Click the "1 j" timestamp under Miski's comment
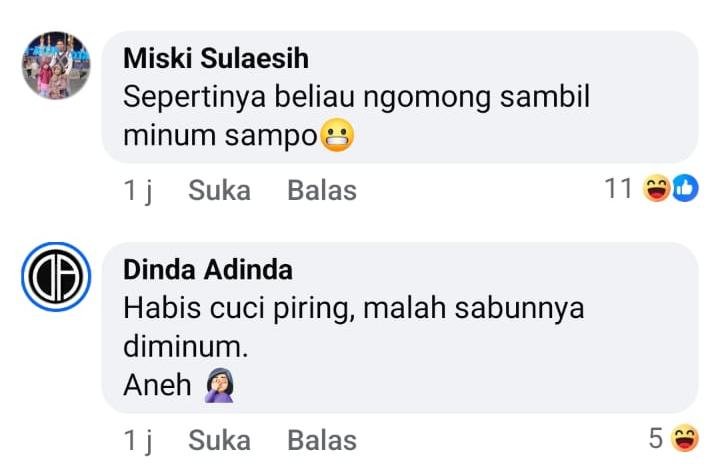This screenshot has height=469, width=720. pyautogui.click(x=138, y=190)
